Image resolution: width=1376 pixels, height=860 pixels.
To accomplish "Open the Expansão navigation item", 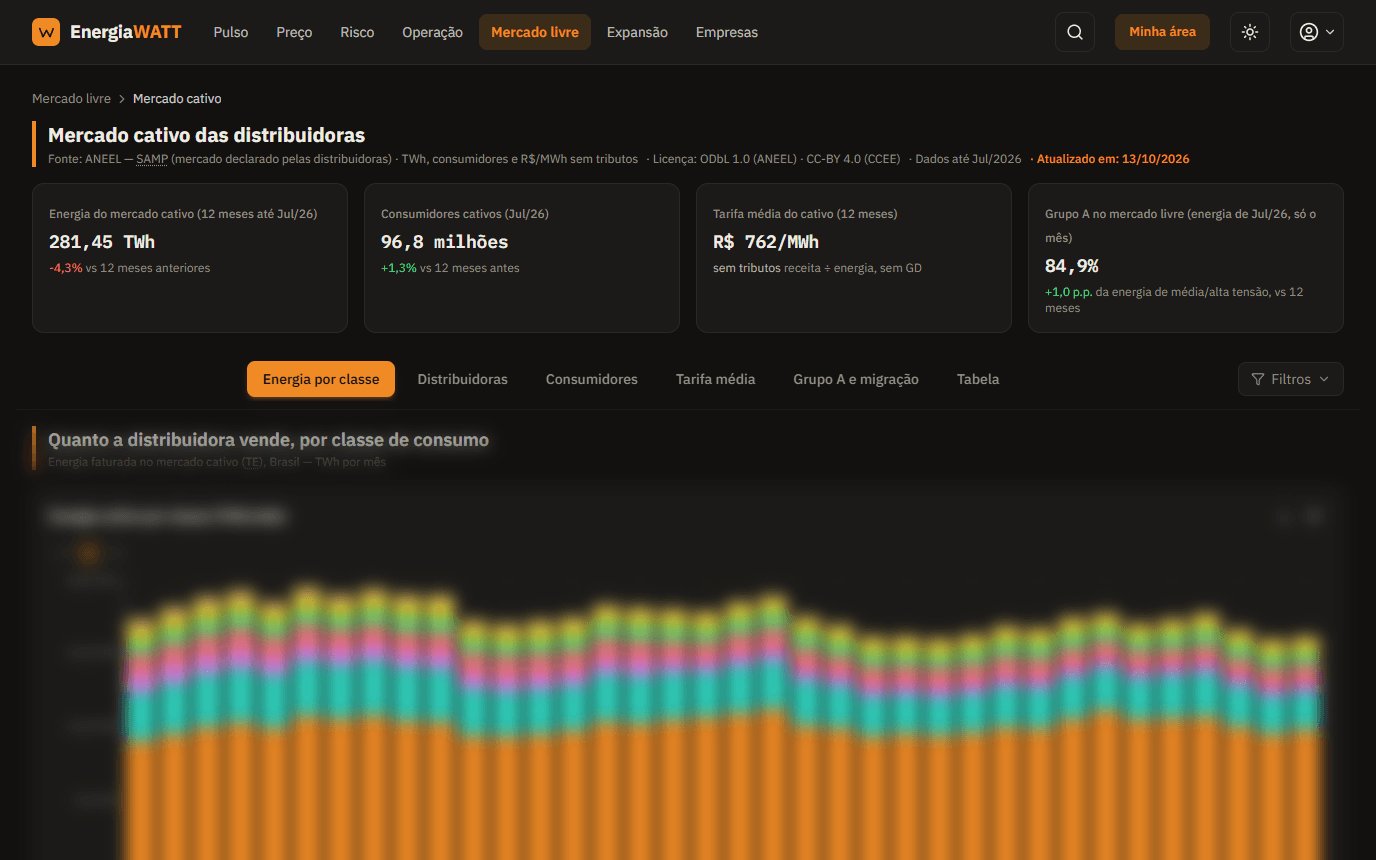I will (x=637, y=32).
